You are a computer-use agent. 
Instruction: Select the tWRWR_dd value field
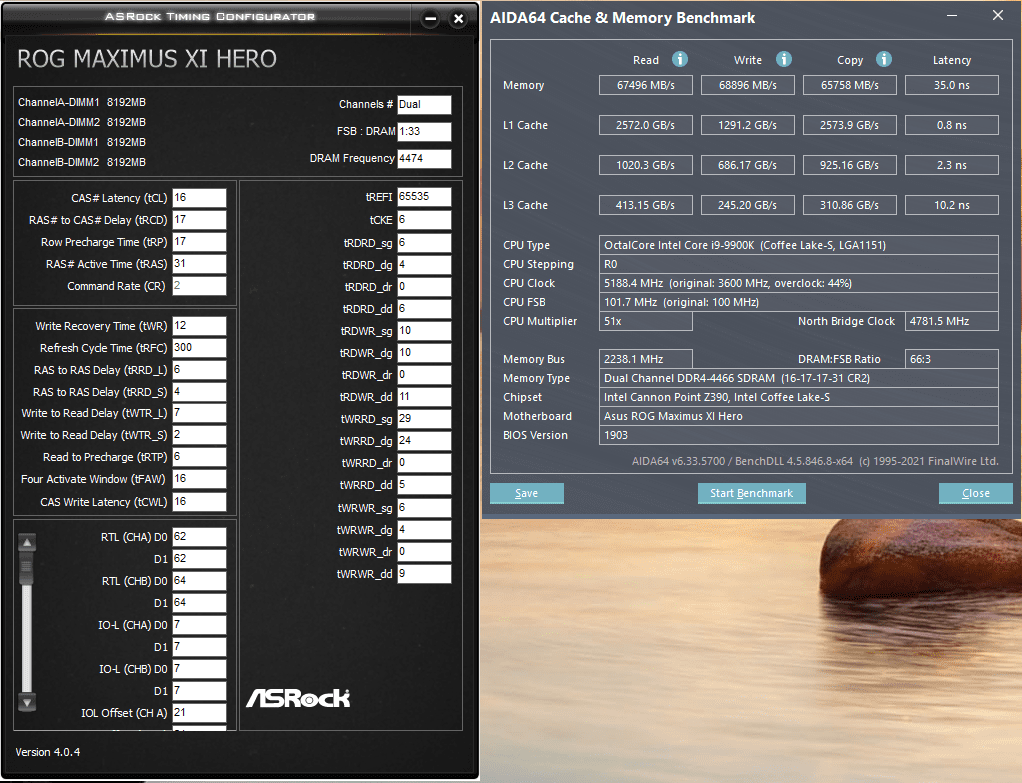coord(424,574)
